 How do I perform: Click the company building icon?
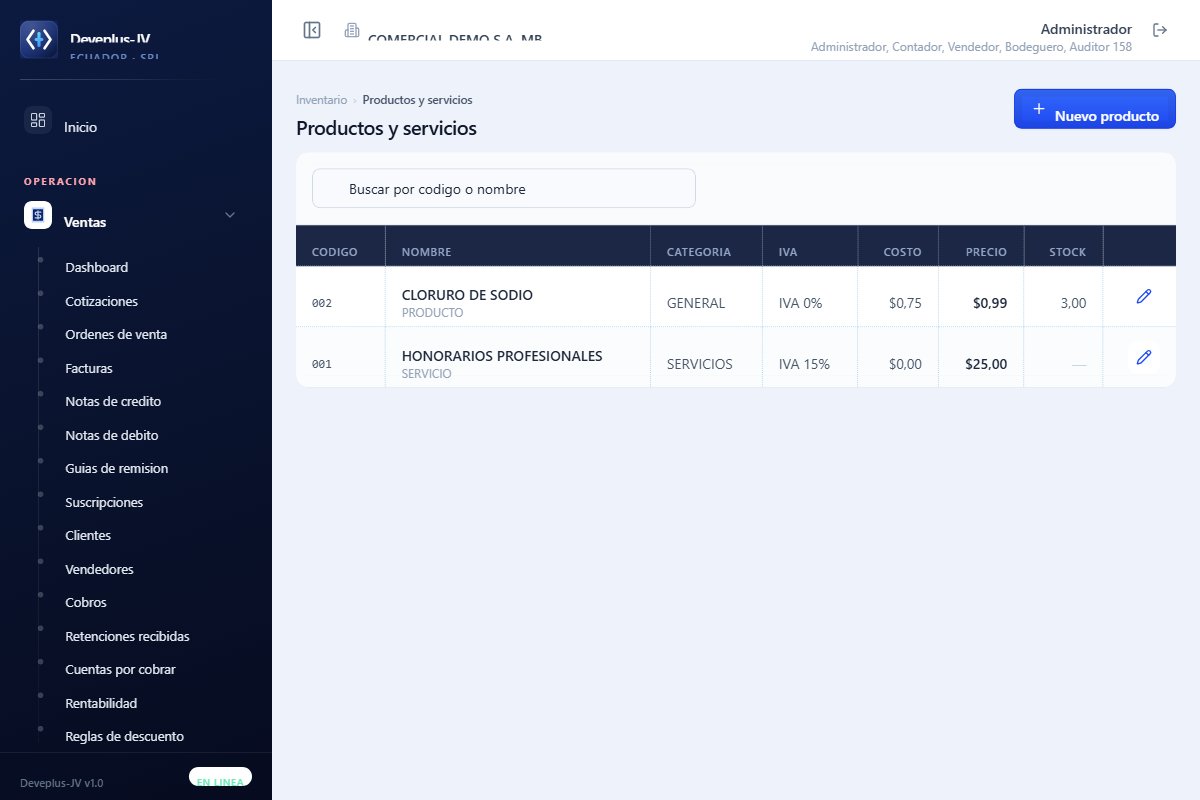(352, 30)
